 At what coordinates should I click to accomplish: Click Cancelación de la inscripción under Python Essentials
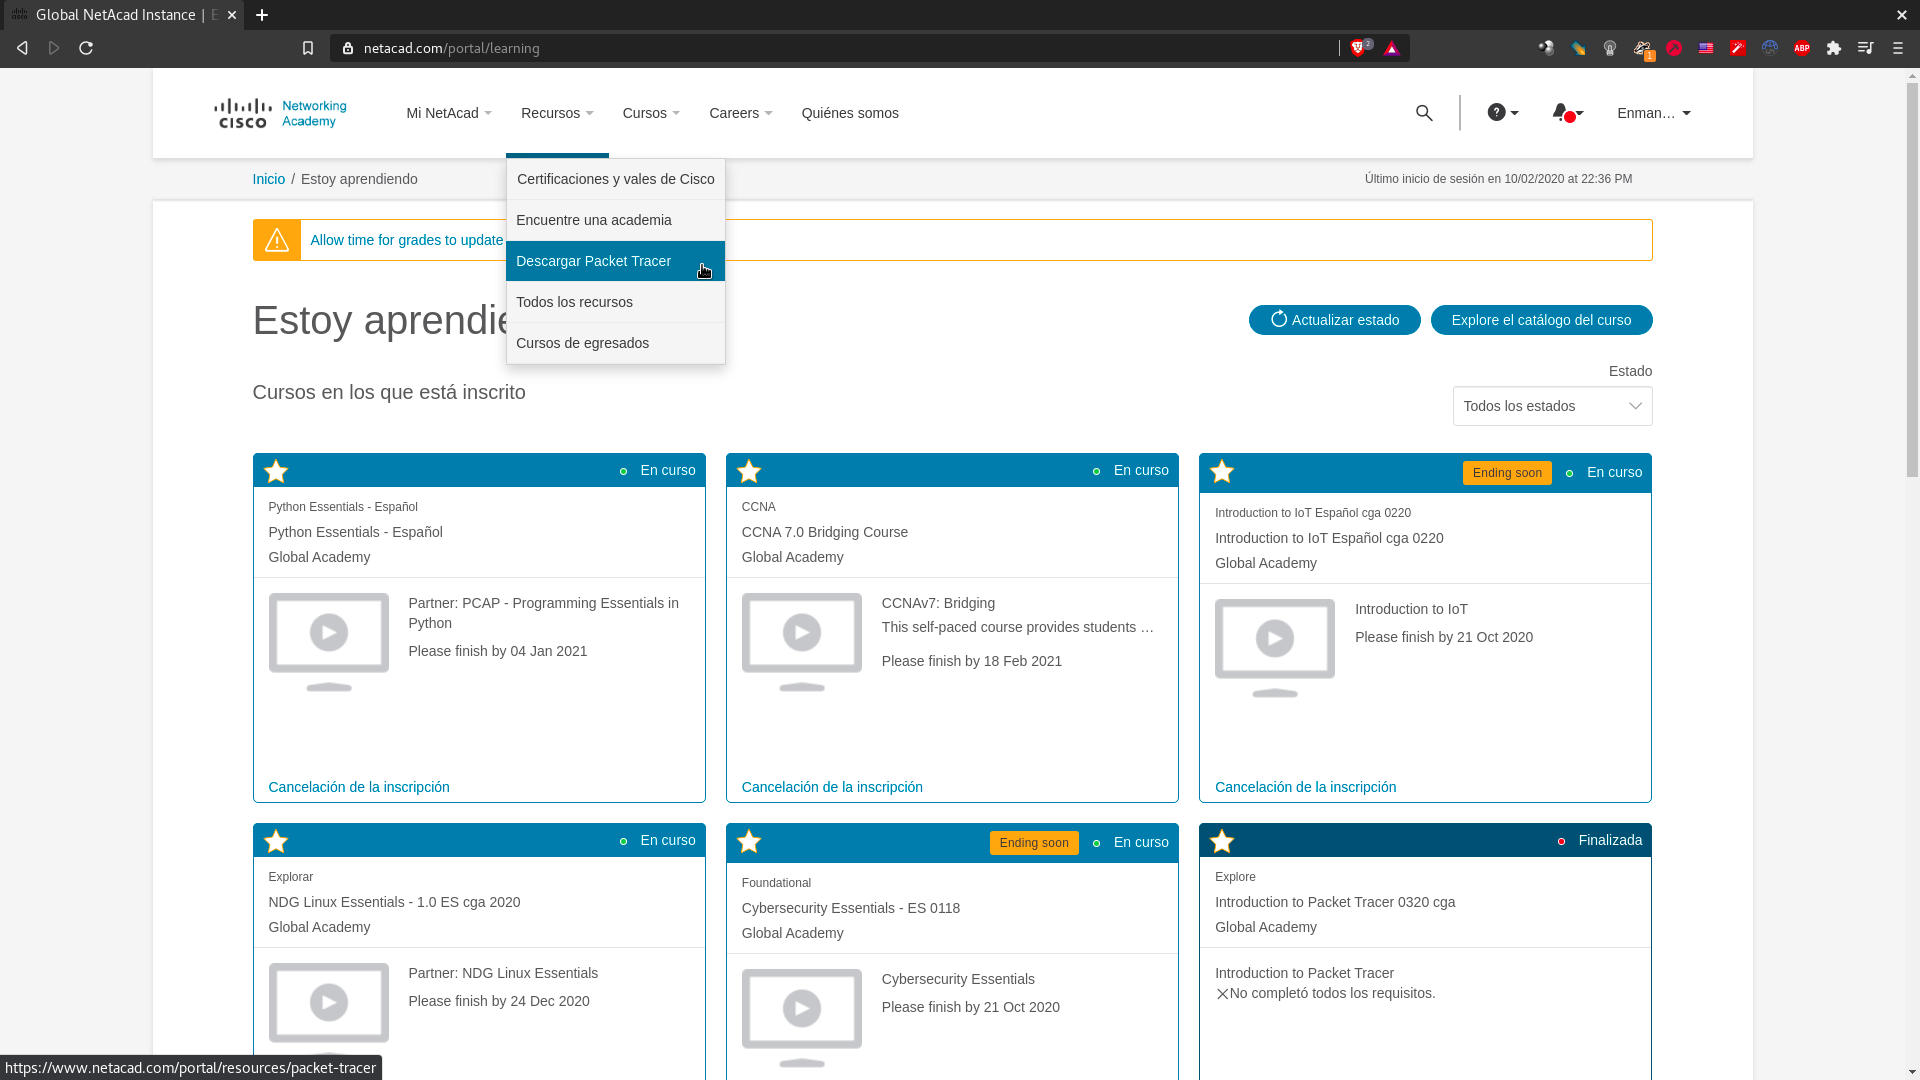tap(359, 787)
